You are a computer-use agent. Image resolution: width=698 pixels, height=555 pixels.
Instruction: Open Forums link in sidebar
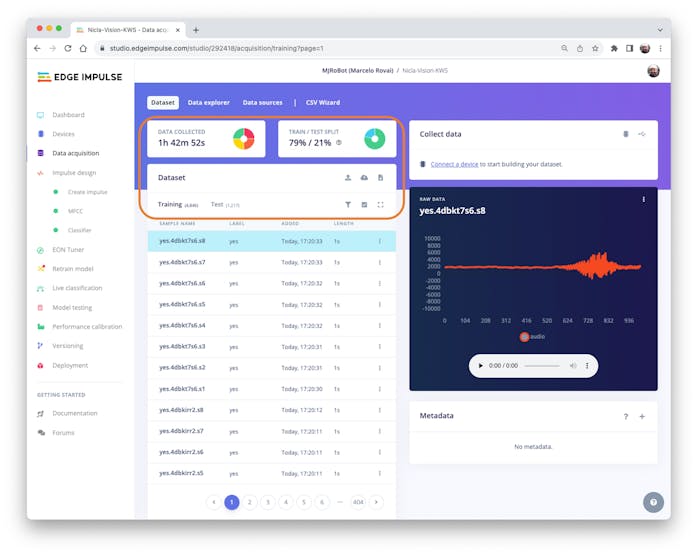[x=63, y=433]
